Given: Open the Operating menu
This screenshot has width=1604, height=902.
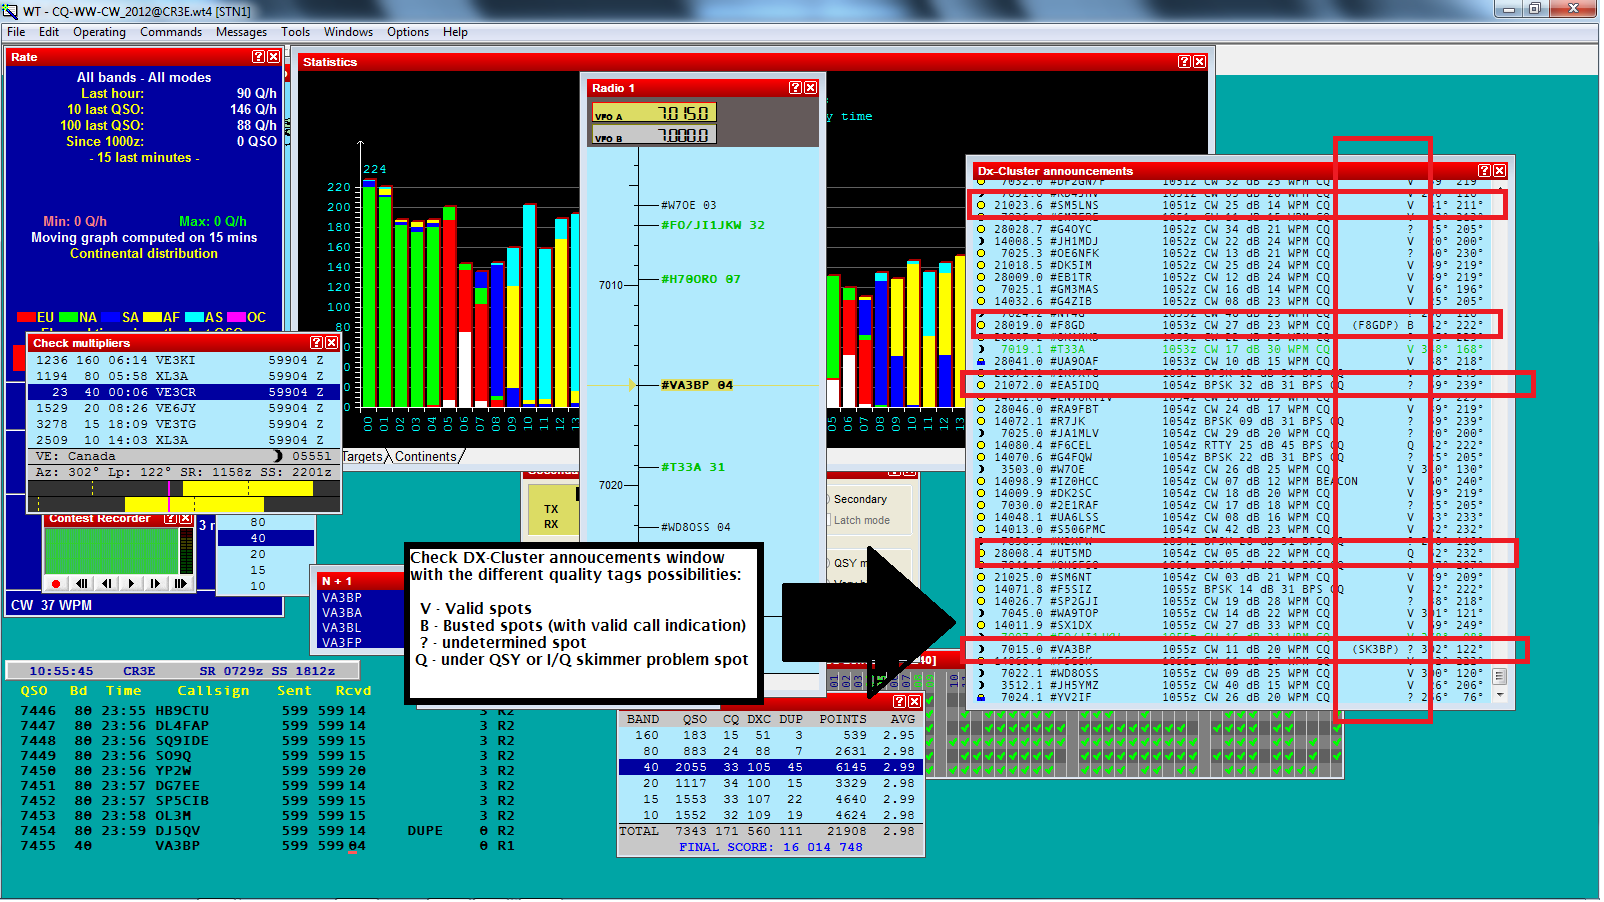Looking at the screenshot, I should pyautogui.click(x=99, y=32).
